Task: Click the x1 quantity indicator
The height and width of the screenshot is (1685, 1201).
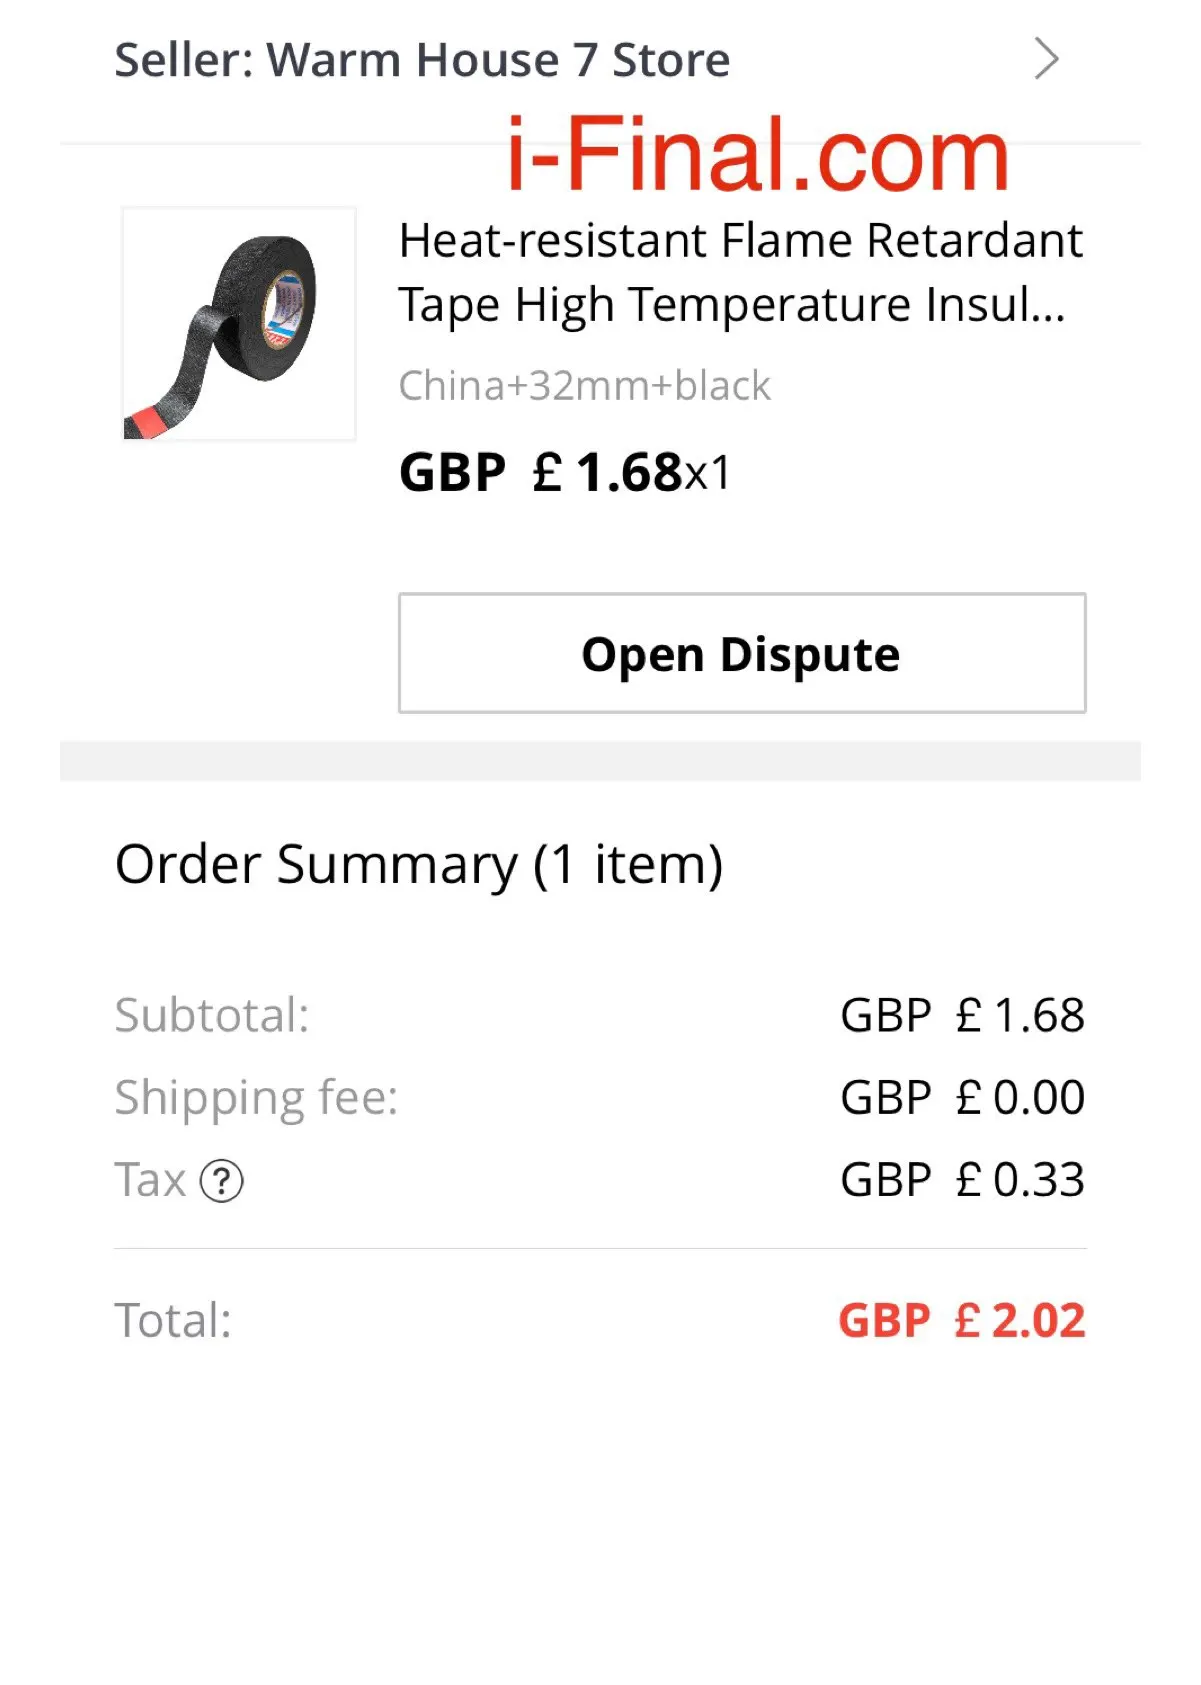Action: (x=708, y=473)
